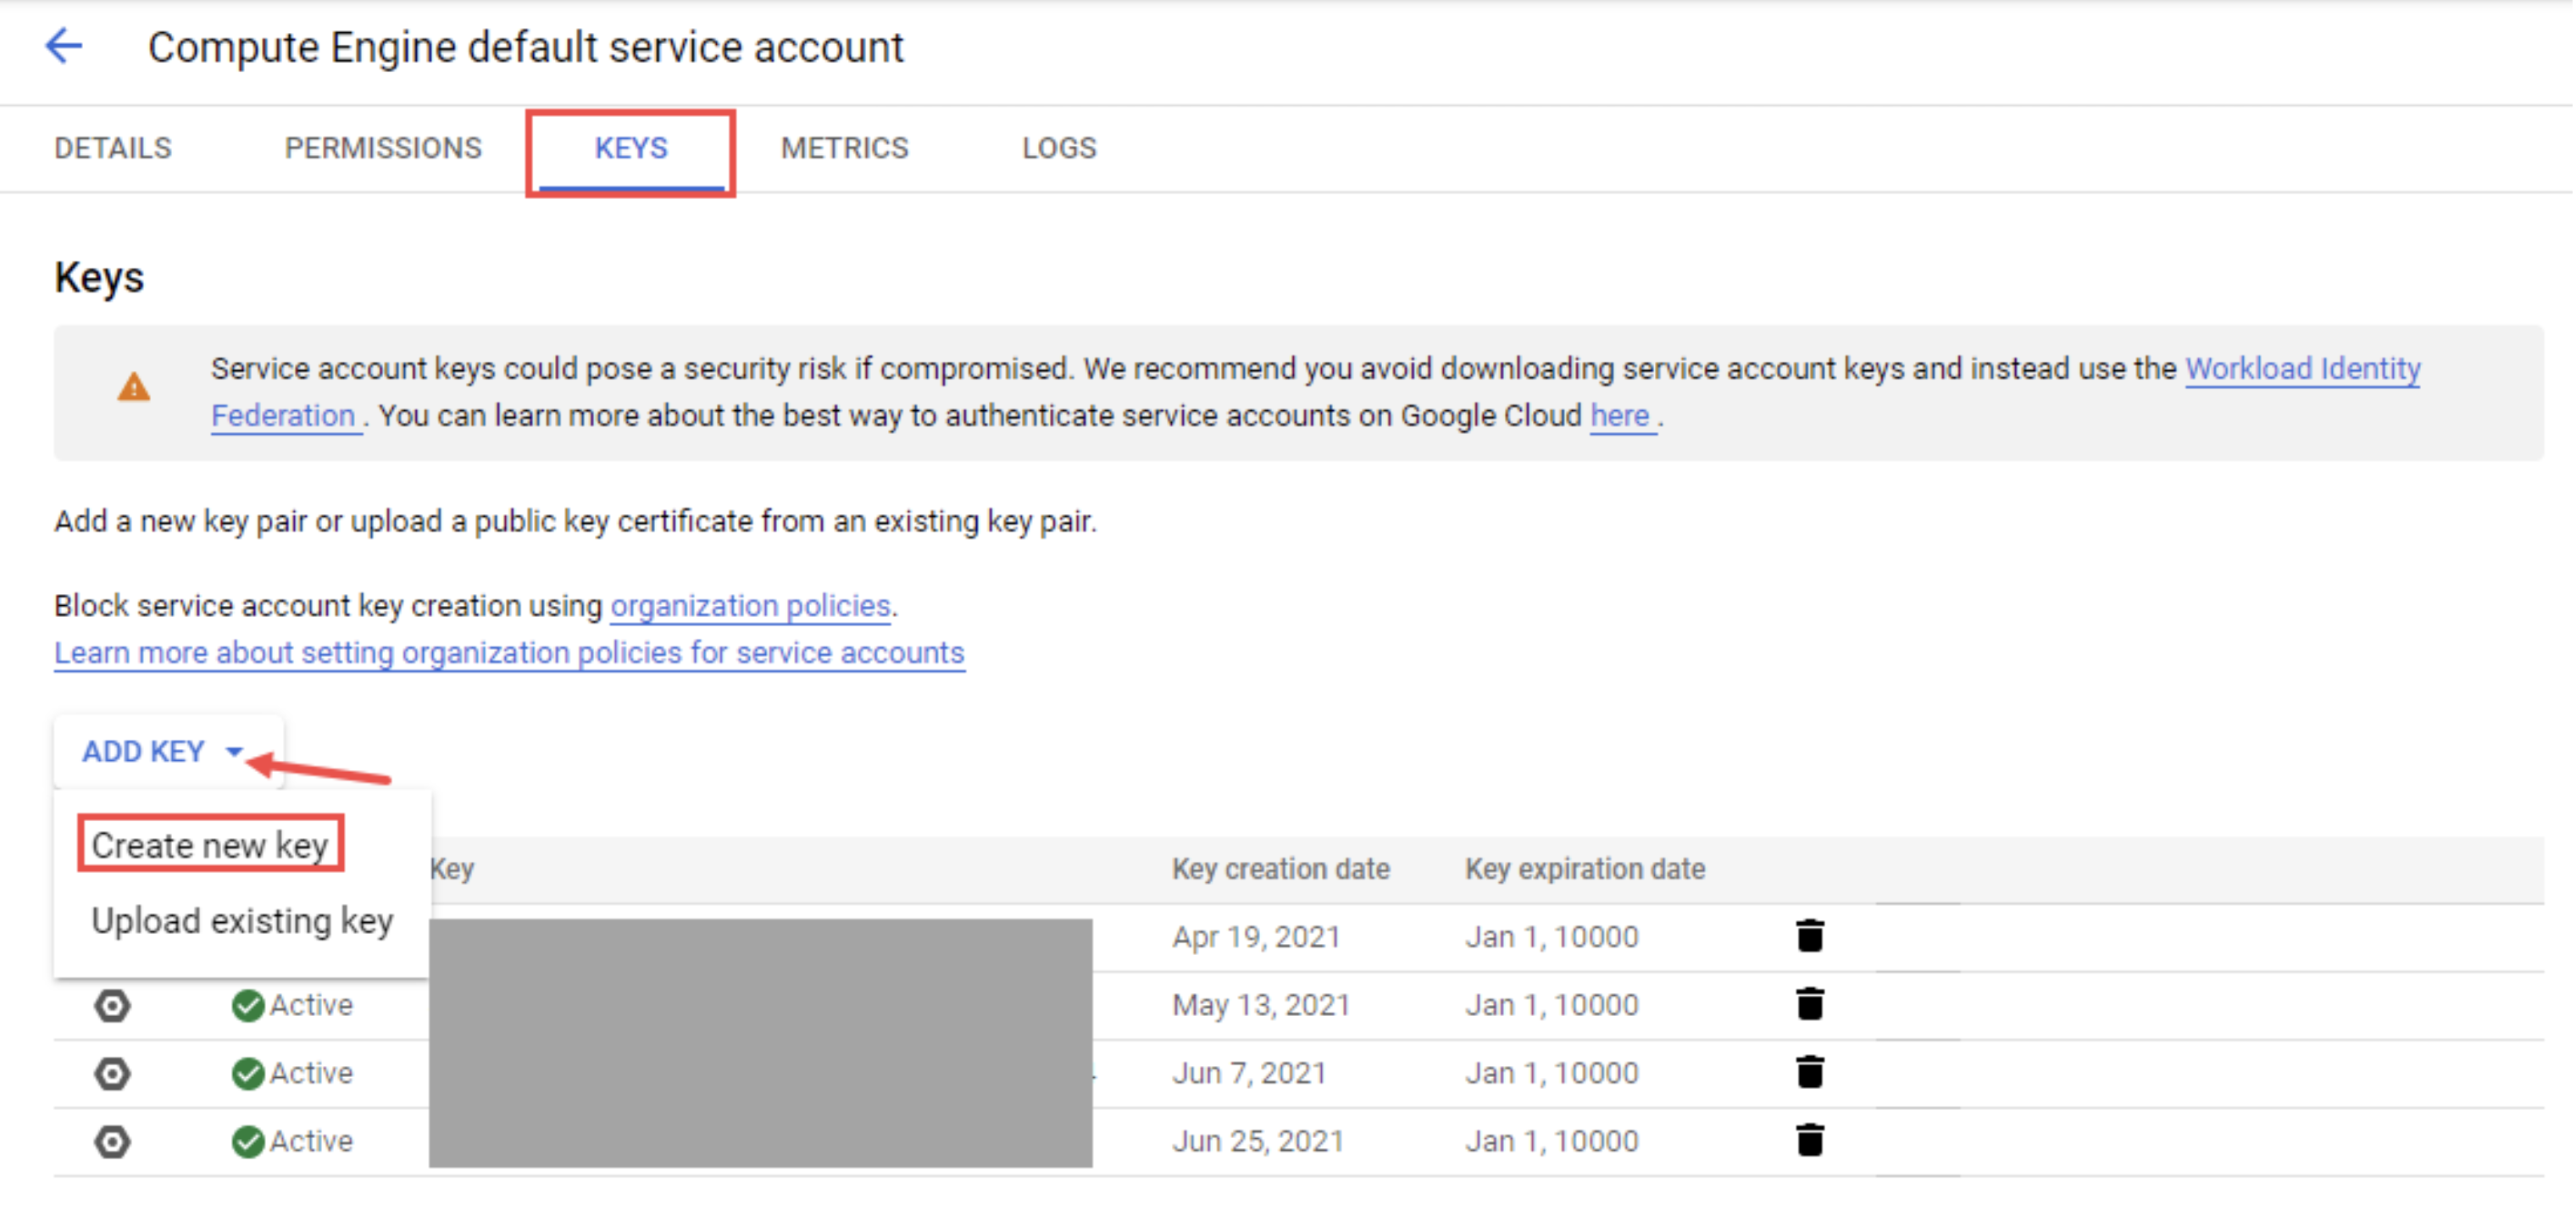The image size is (2576, 1205).
Task: Choose Upload existing key option
Action: point(242,920)
